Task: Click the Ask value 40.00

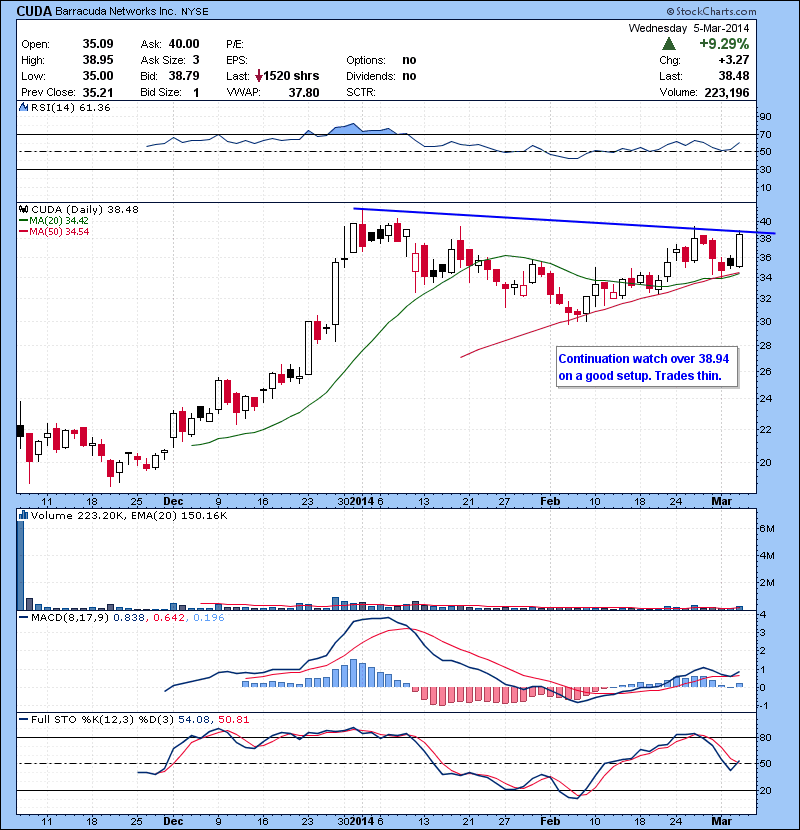Action: (x=184, y=44)
